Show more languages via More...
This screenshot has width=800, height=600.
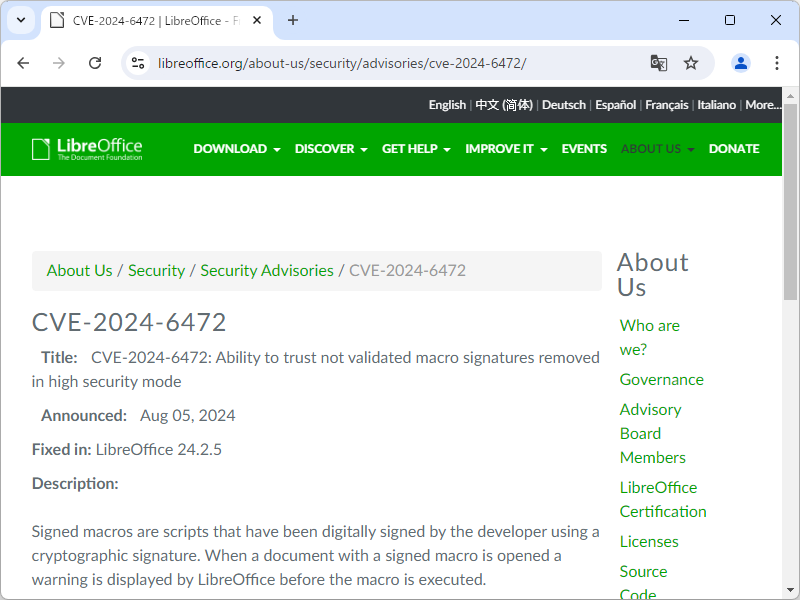click(763, 105)
